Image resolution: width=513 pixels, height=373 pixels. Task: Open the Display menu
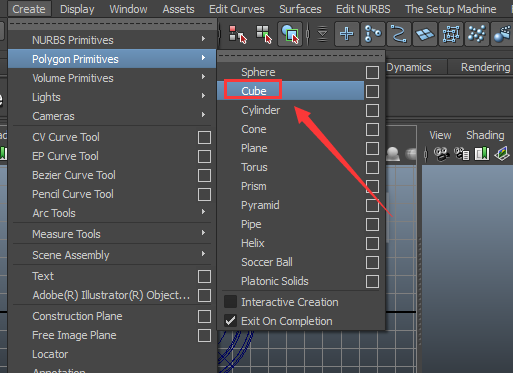(77, 9)
